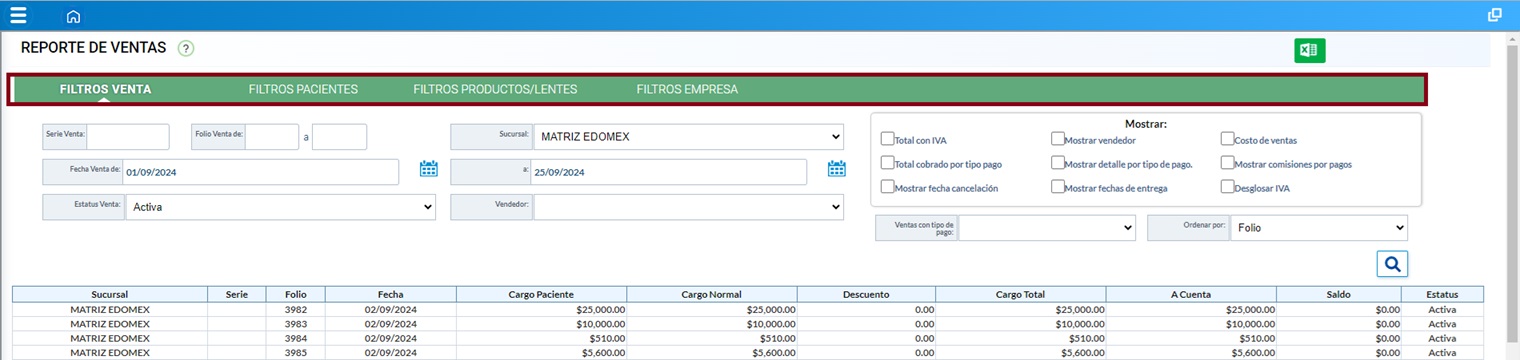
Task: Click the Saldo column header
Action: tap(1339, 295)
